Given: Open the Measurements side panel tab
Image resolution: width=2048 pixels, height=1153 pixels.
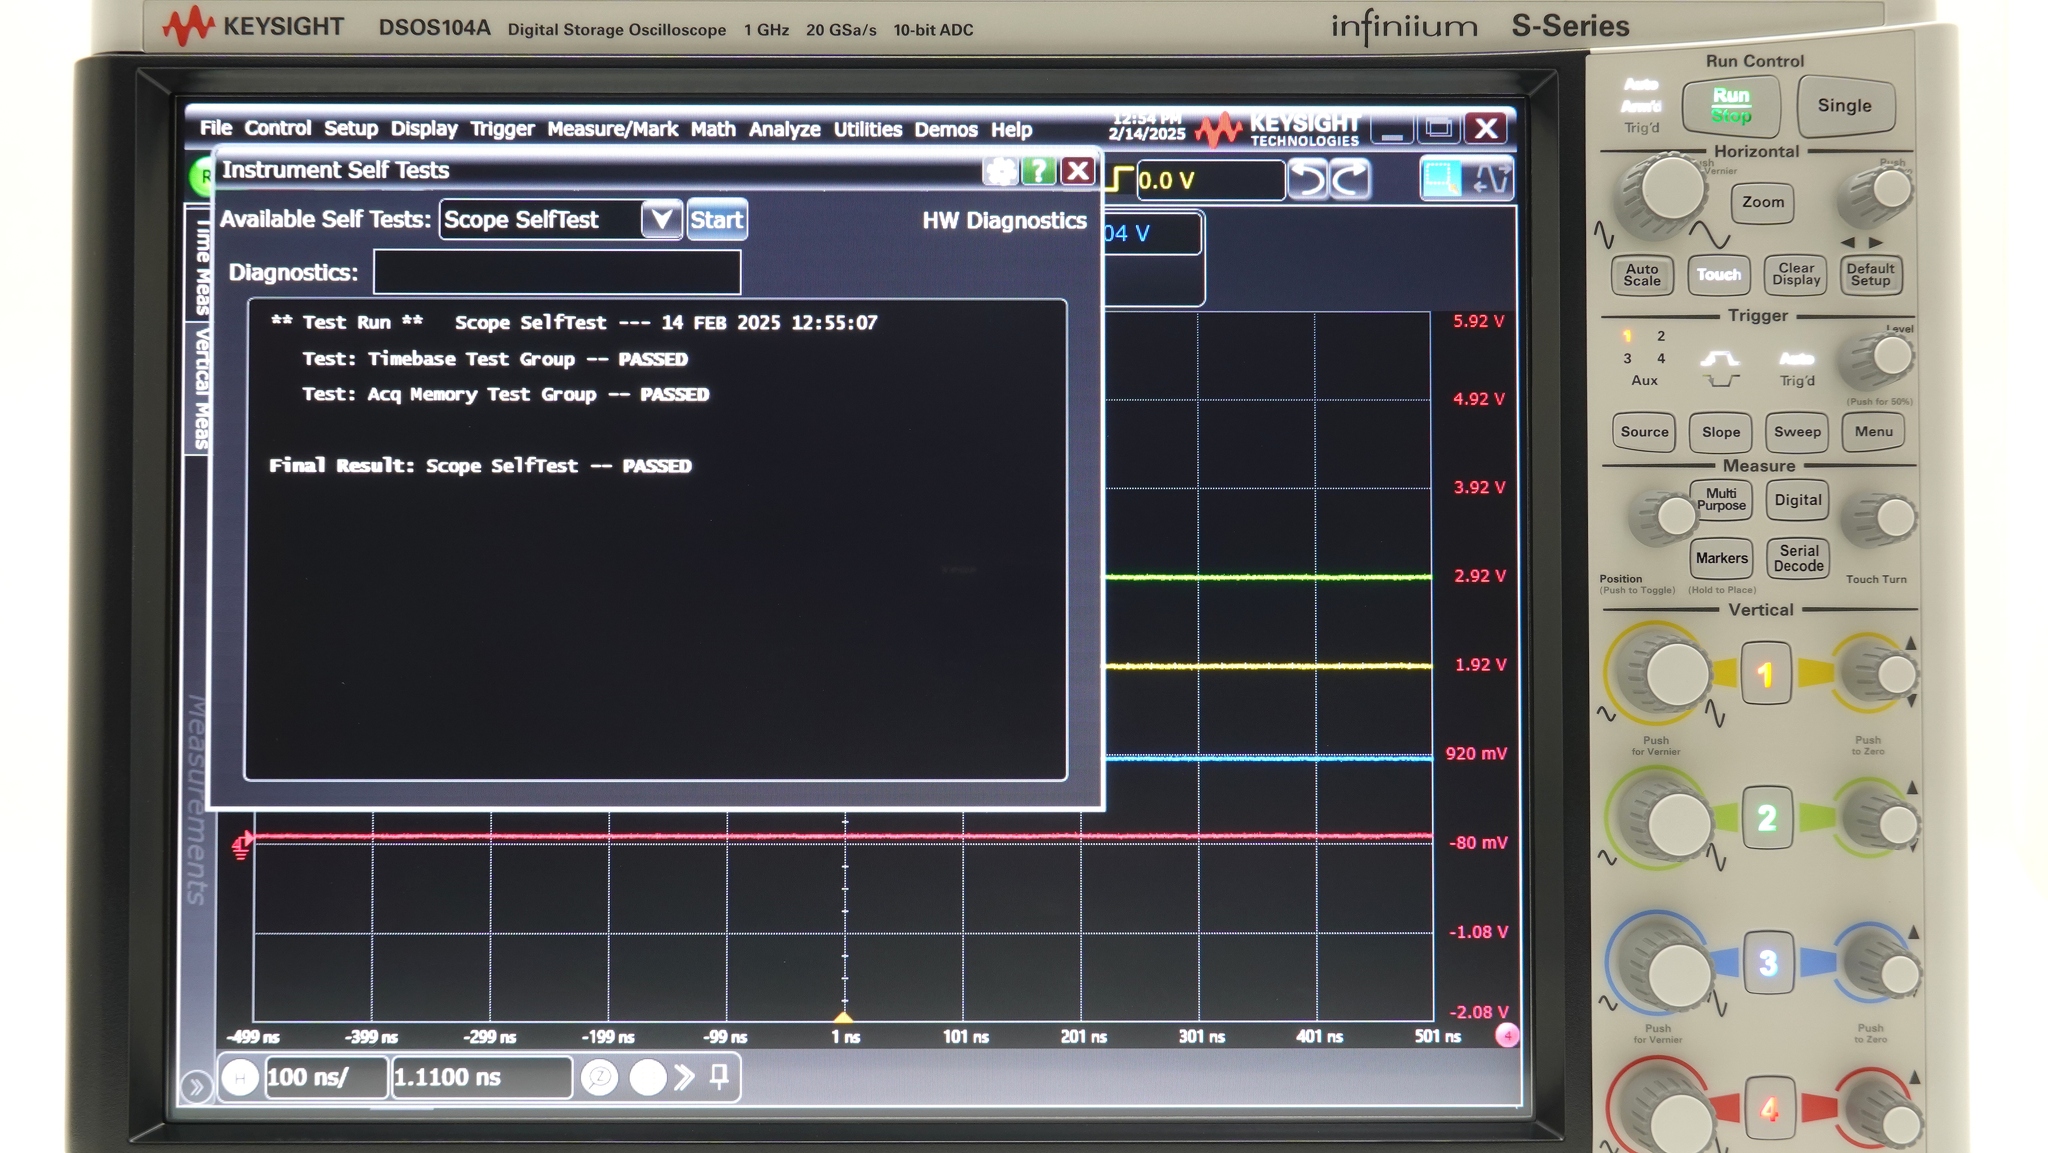Looking at the screenshot, I should coord(196,800).
